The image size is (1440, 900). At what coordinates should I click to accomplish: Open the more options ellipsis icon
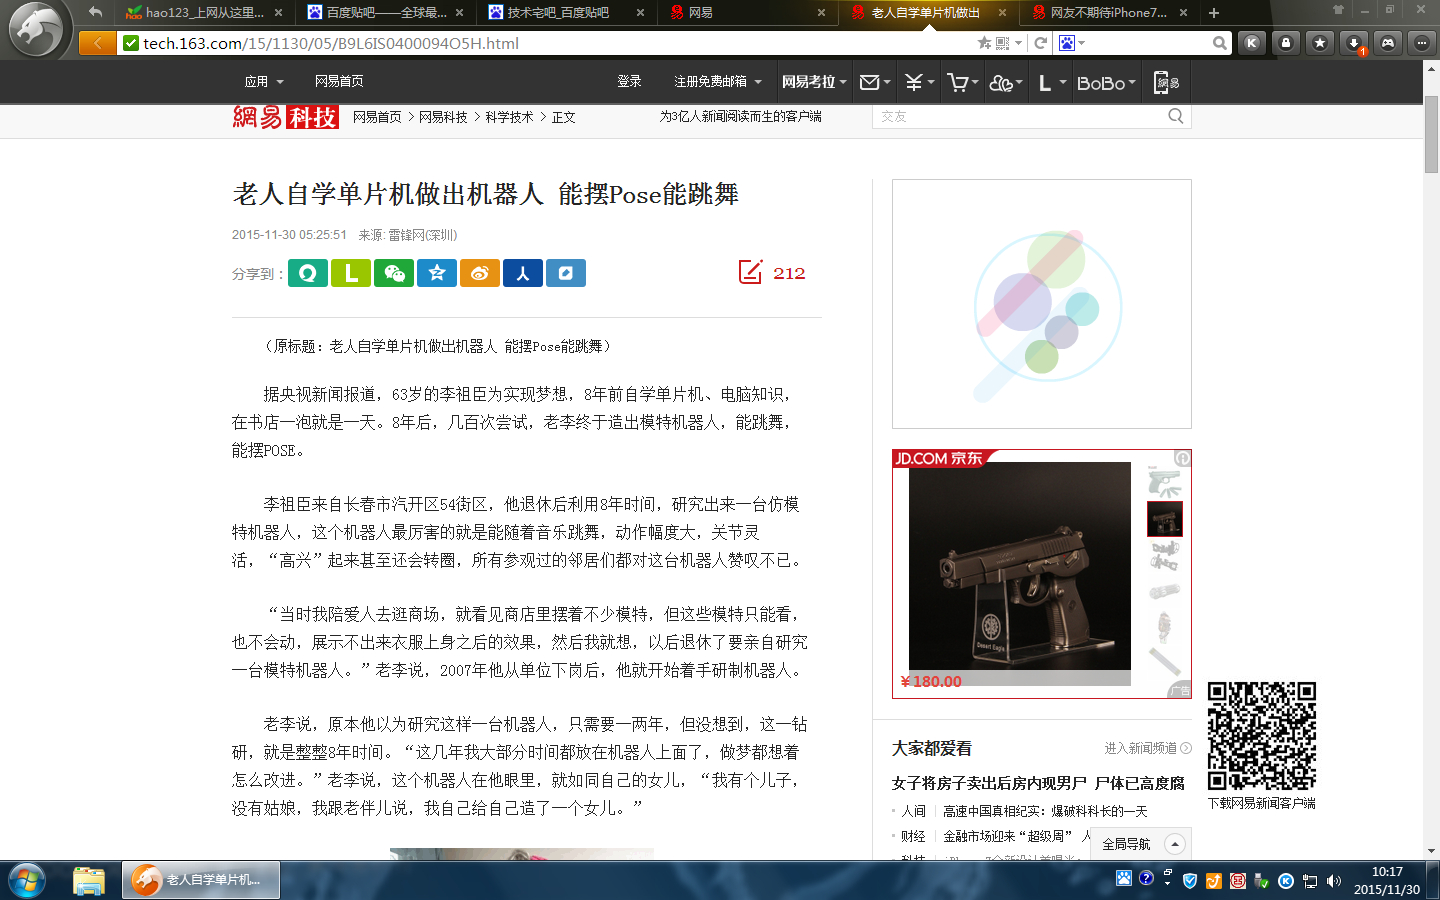pos(1422,43)
